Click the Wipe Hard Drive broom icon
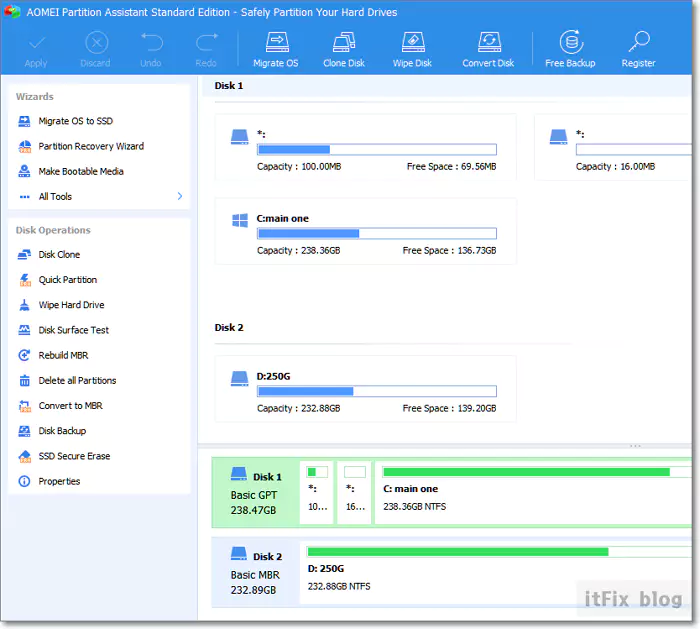 click(x=25, y=305)
